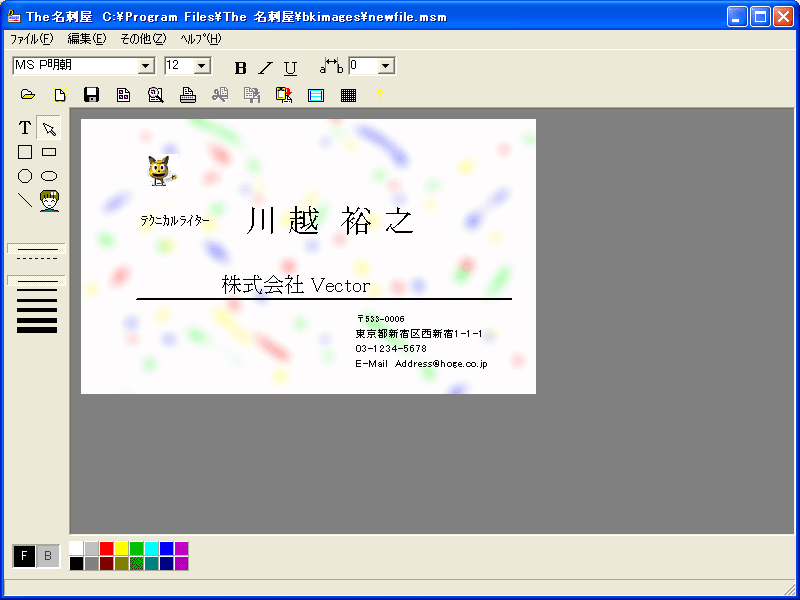
Task: Click the page layout icon beside the floppy disk
Action: pos(123,94)
